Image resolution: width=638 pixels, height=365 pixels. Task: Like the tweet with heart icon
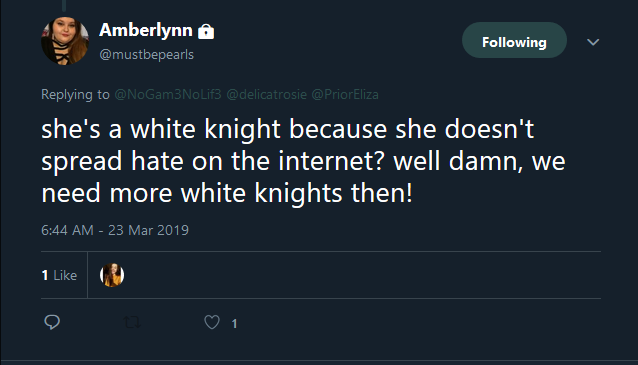pos(212,322)
